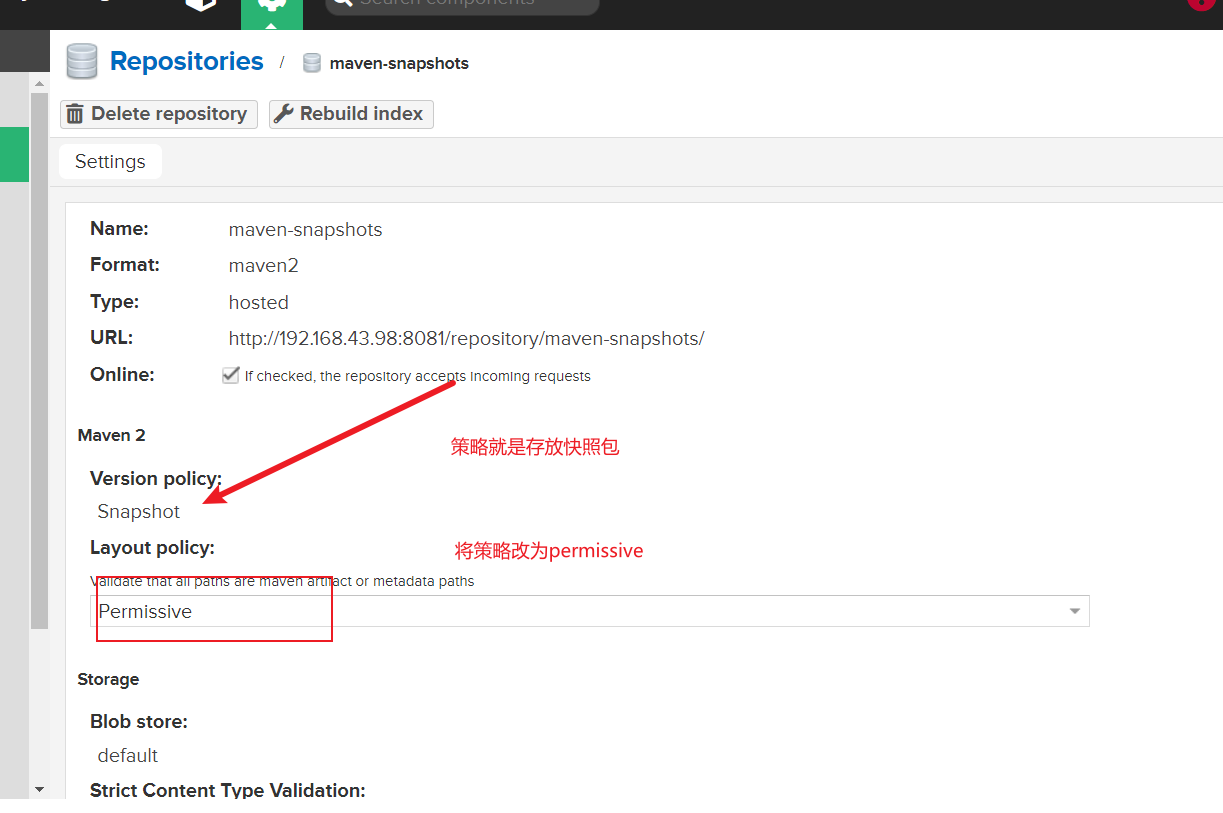The width and height of the screenshot is (1223, 813).
Task: Go to Repositories breadcrumb link
Action: (186, 62)
